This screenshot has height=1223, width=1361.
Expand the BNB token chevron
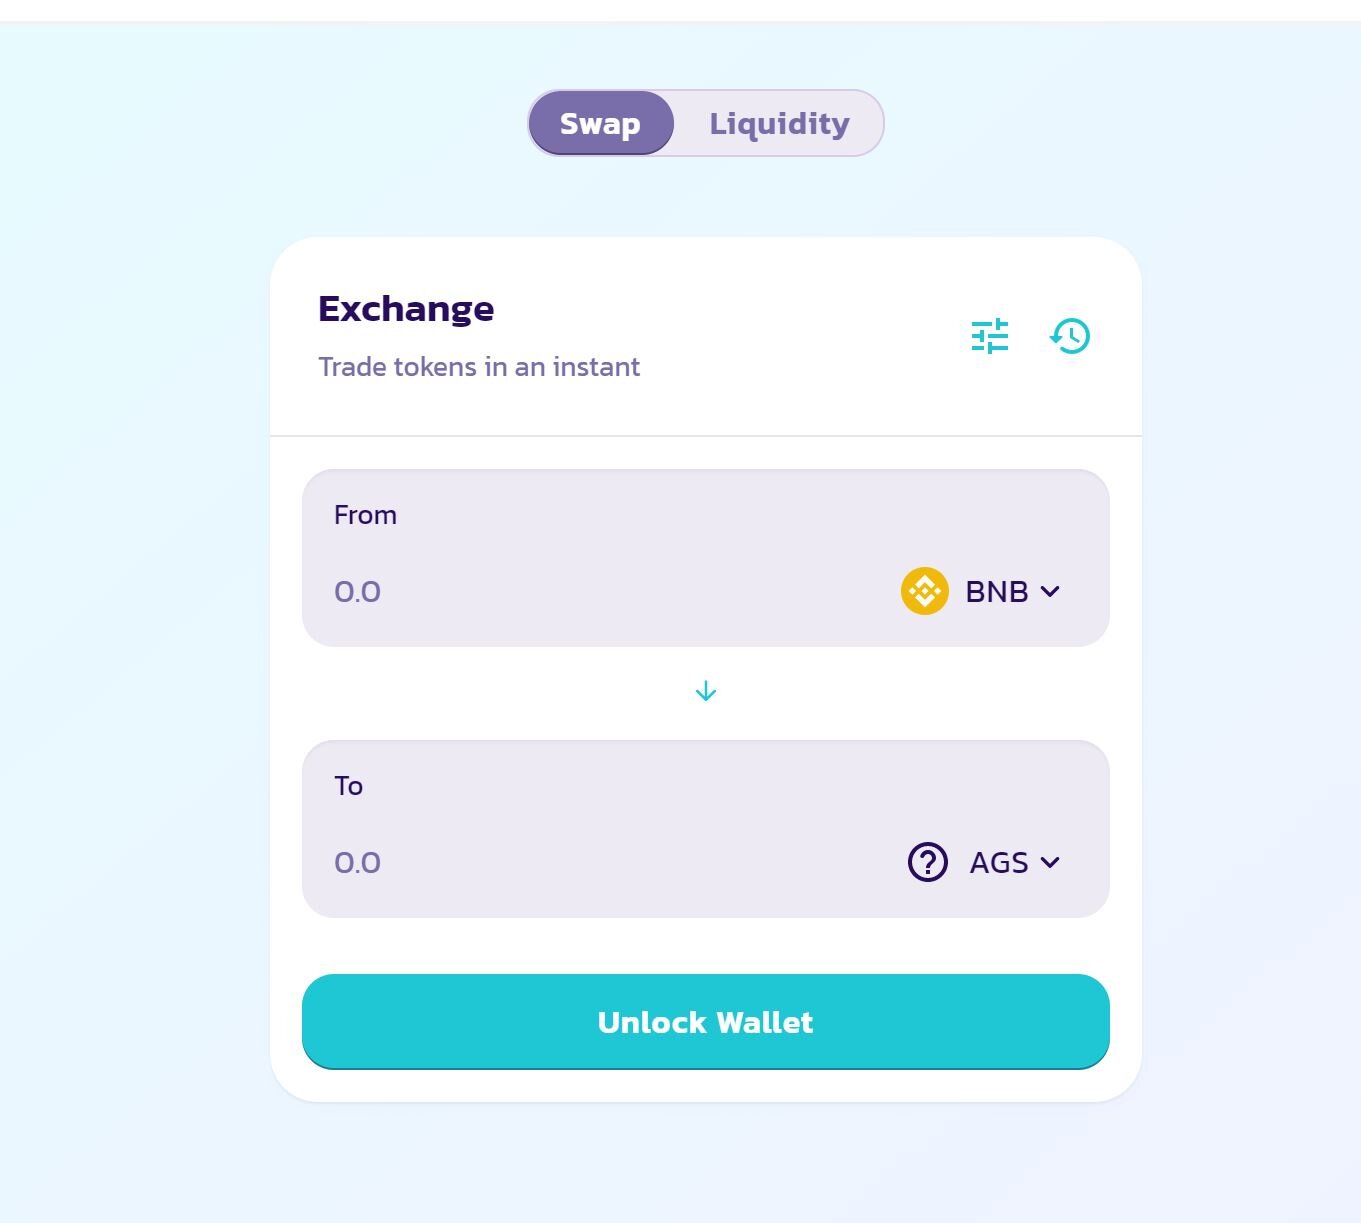1050,591
